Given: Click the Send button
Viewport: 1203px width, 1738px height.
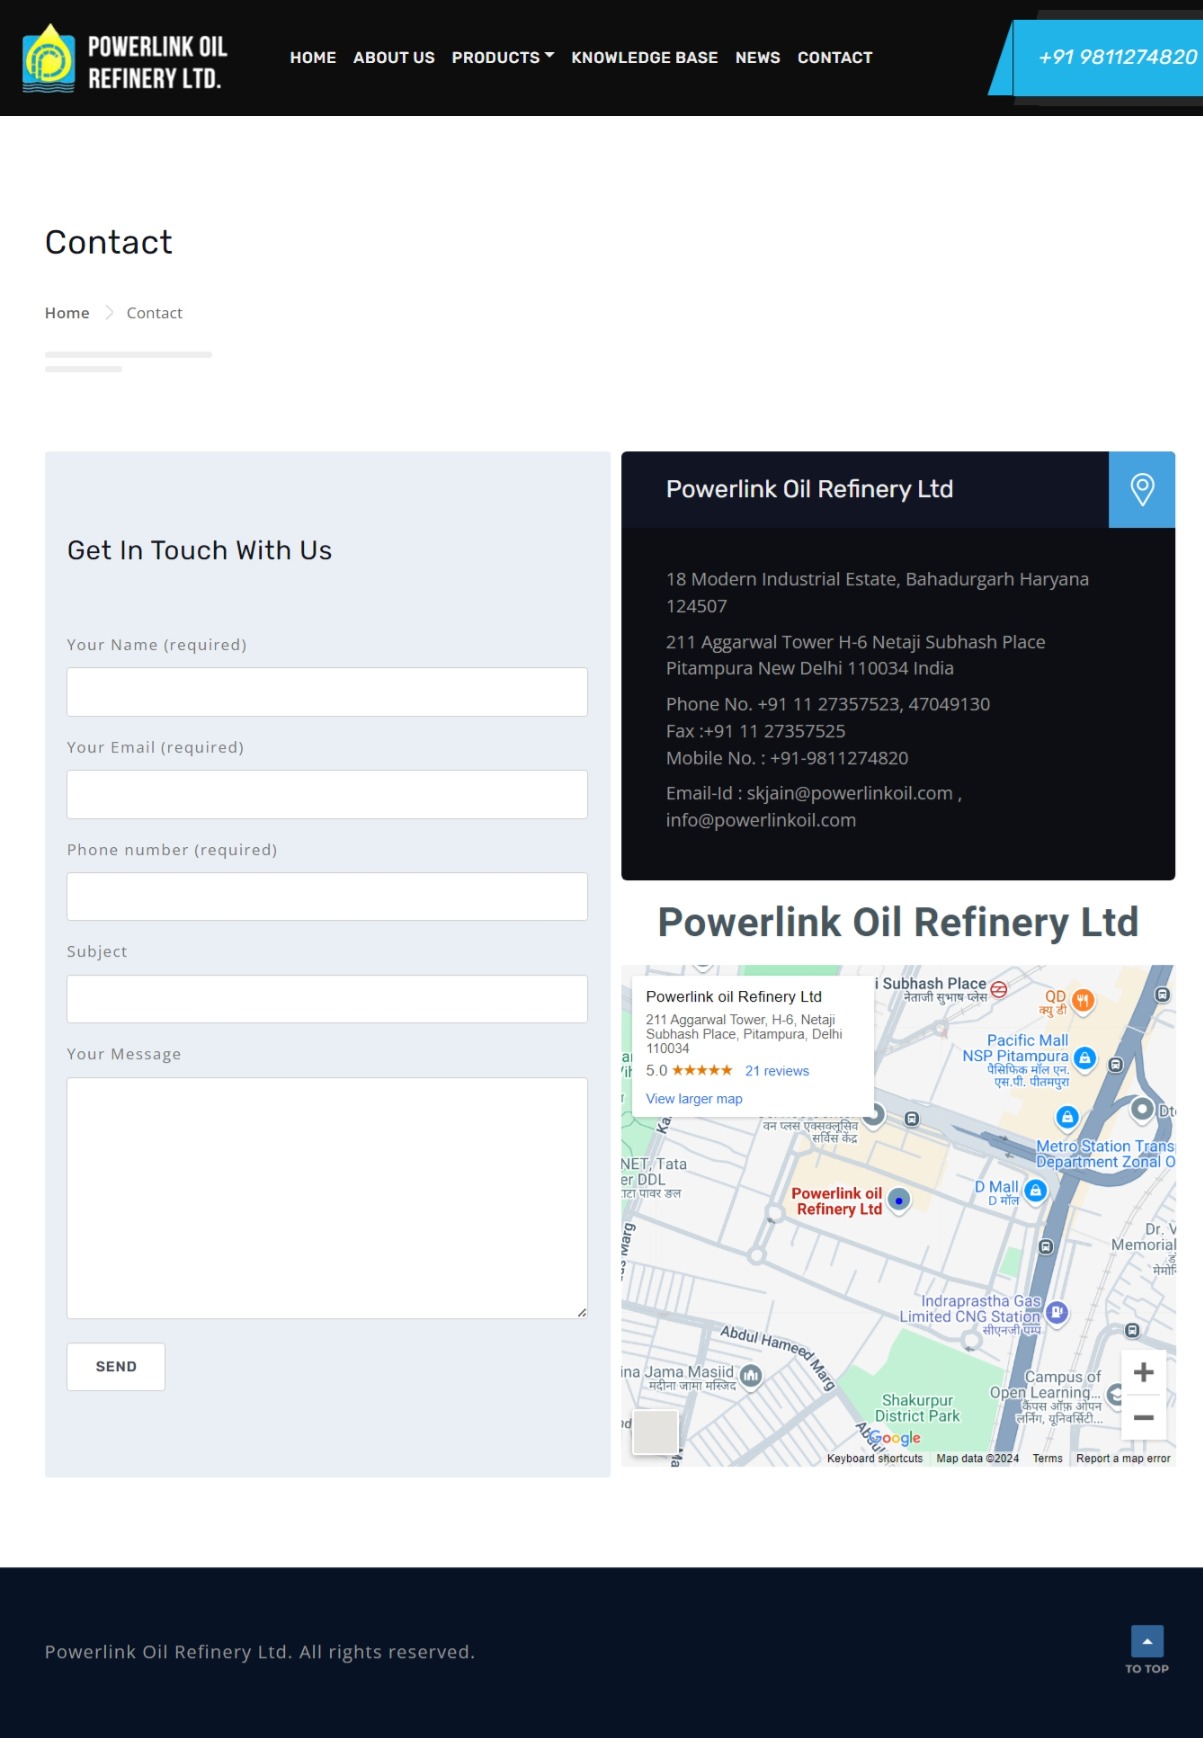Looking at the screenshot, I should coord(116,1366).
